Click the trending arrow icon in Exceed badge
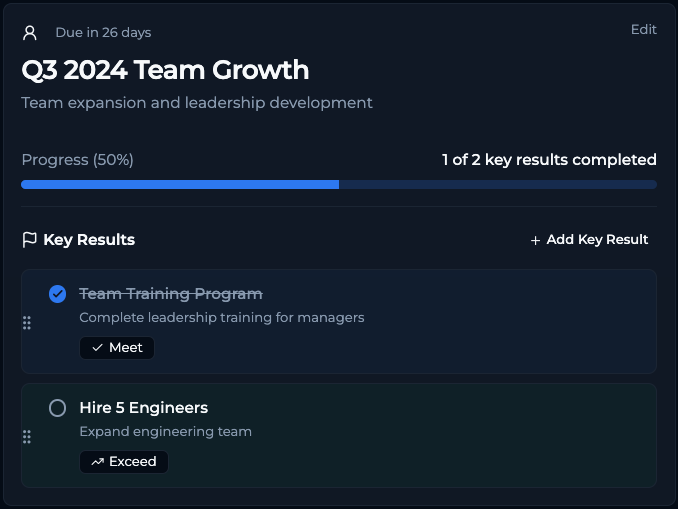Screen dimensions: 678x509 point(97,462)
